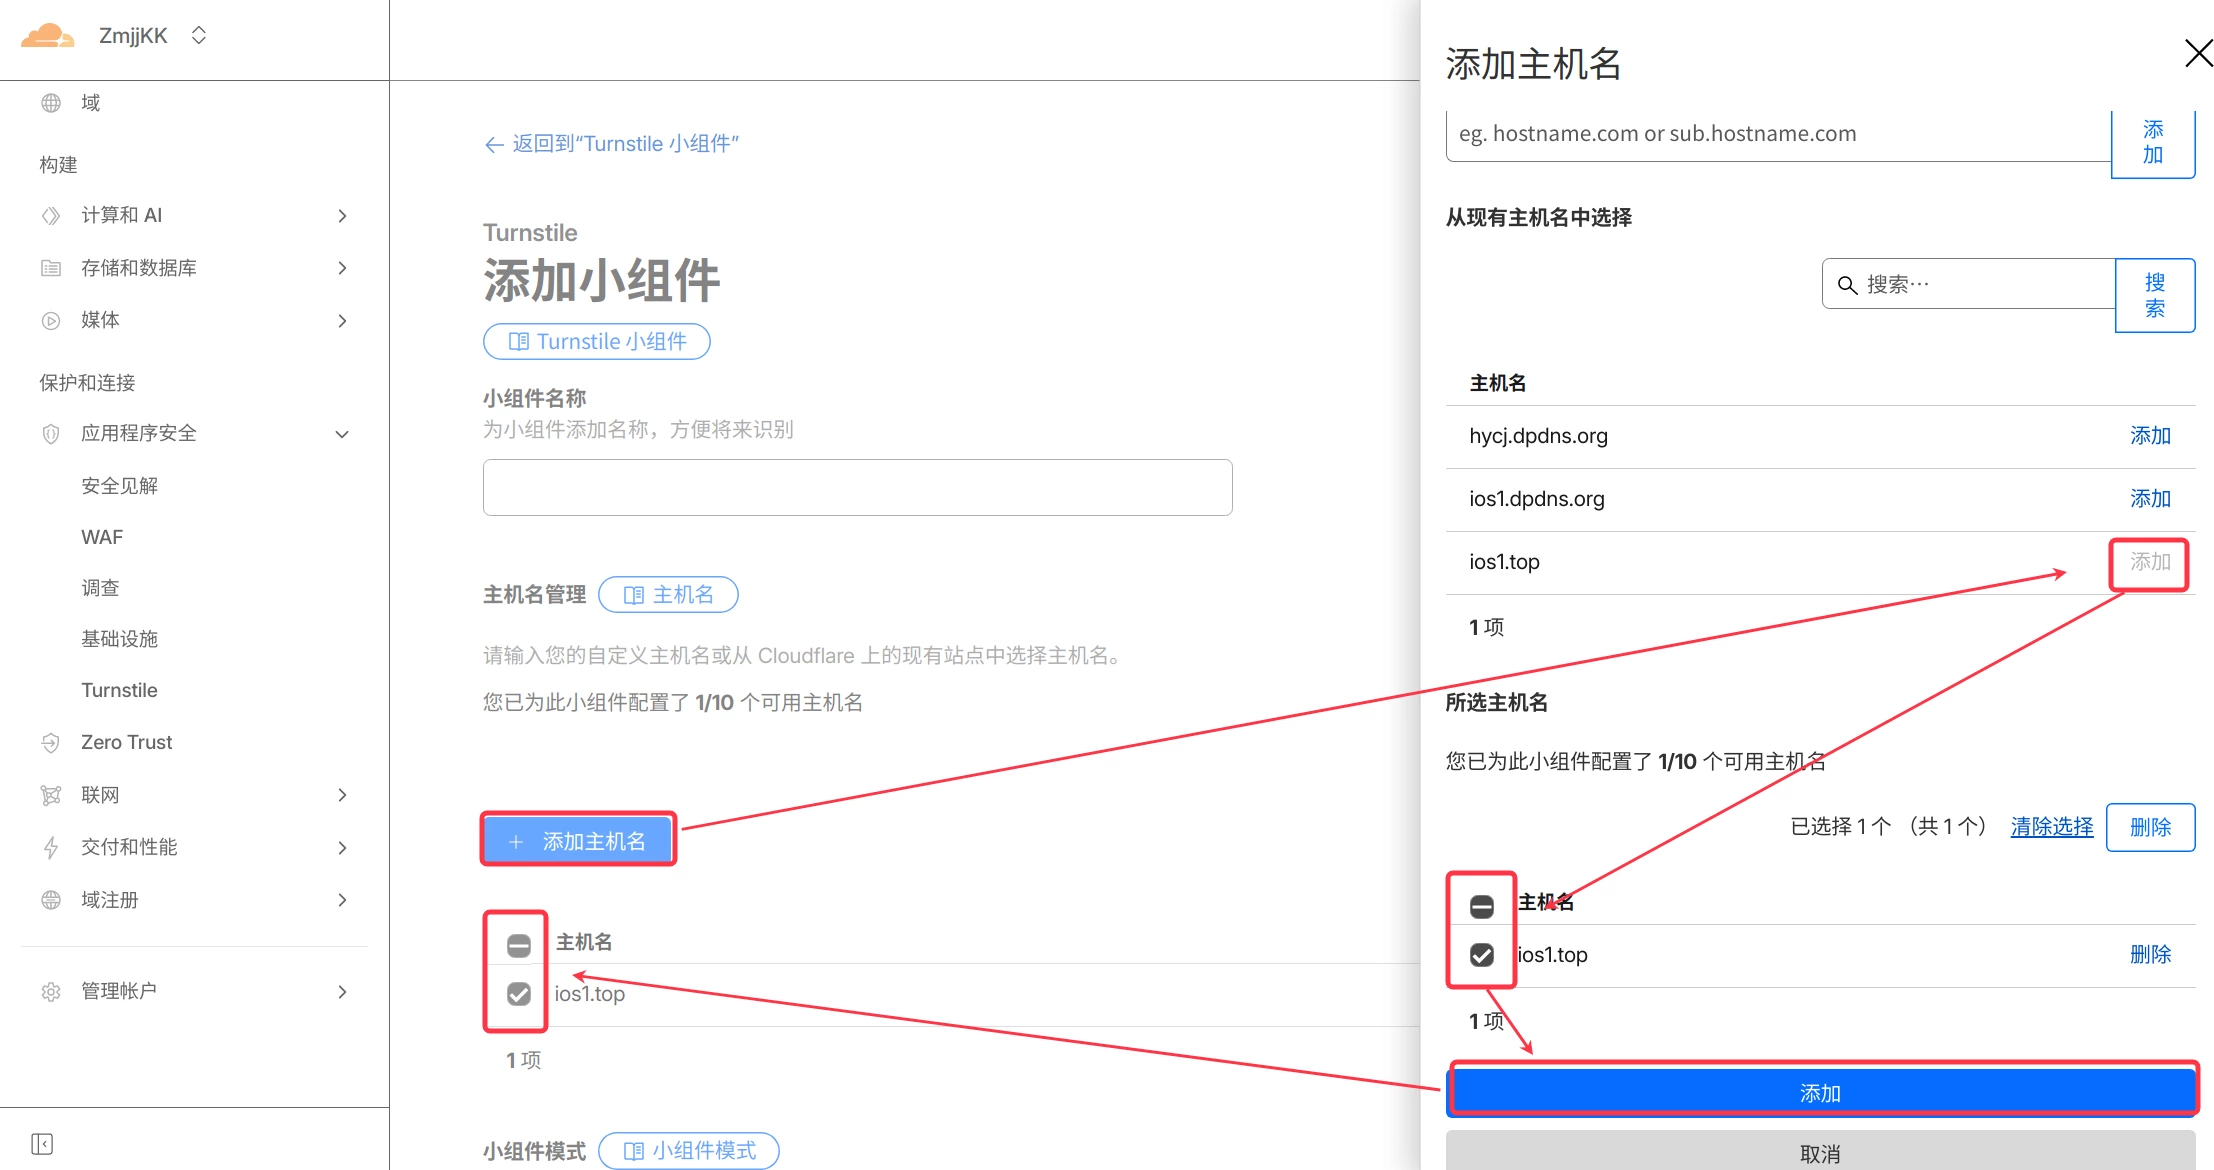The height and width of the screenshot is (1170, 2214).
Task: Click the 清除选择 link
Action: coord(2051,826)
